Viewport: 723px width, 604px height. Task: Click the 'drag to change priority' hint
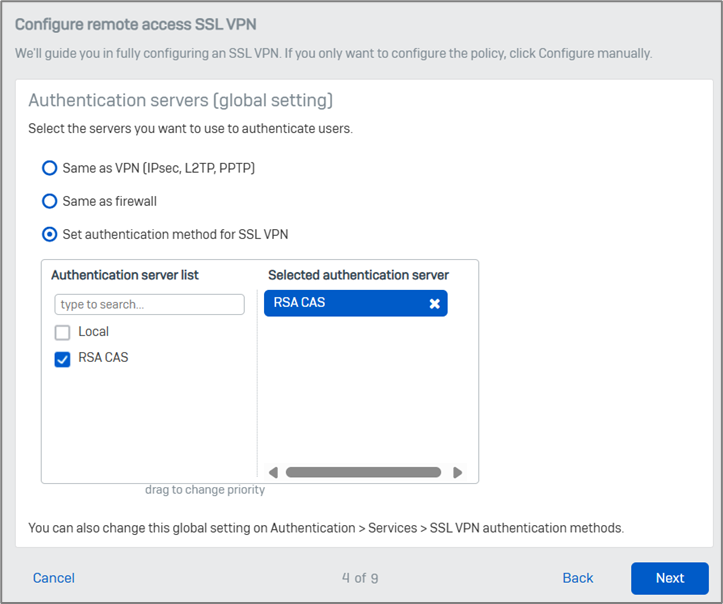[x=204, y=490]
